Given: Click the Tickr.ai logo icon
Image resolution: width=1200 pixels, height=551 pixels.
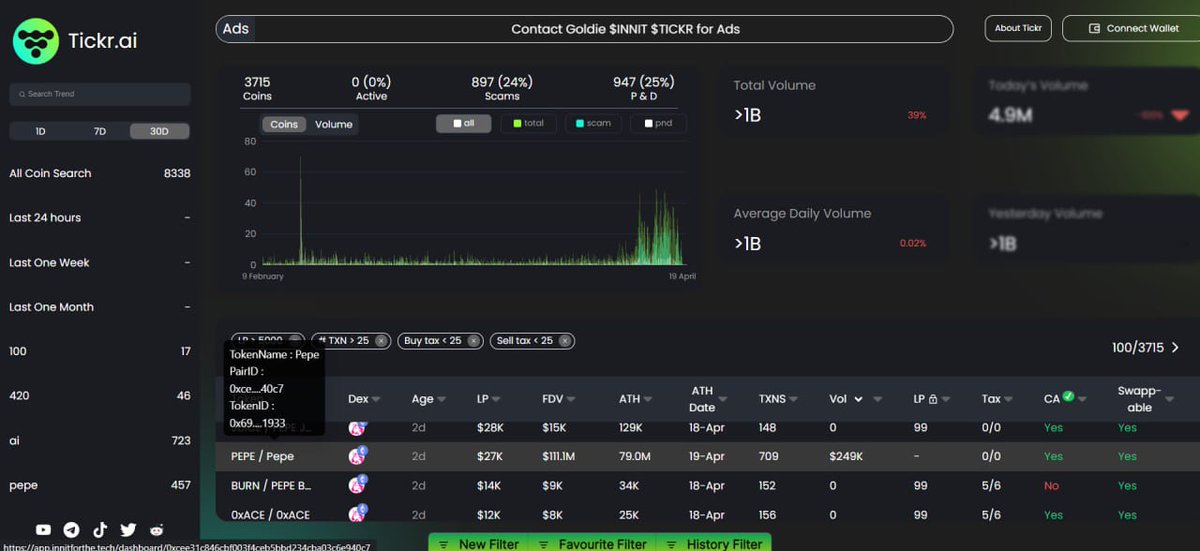Looking at the screenshot, I should point(36,41).
